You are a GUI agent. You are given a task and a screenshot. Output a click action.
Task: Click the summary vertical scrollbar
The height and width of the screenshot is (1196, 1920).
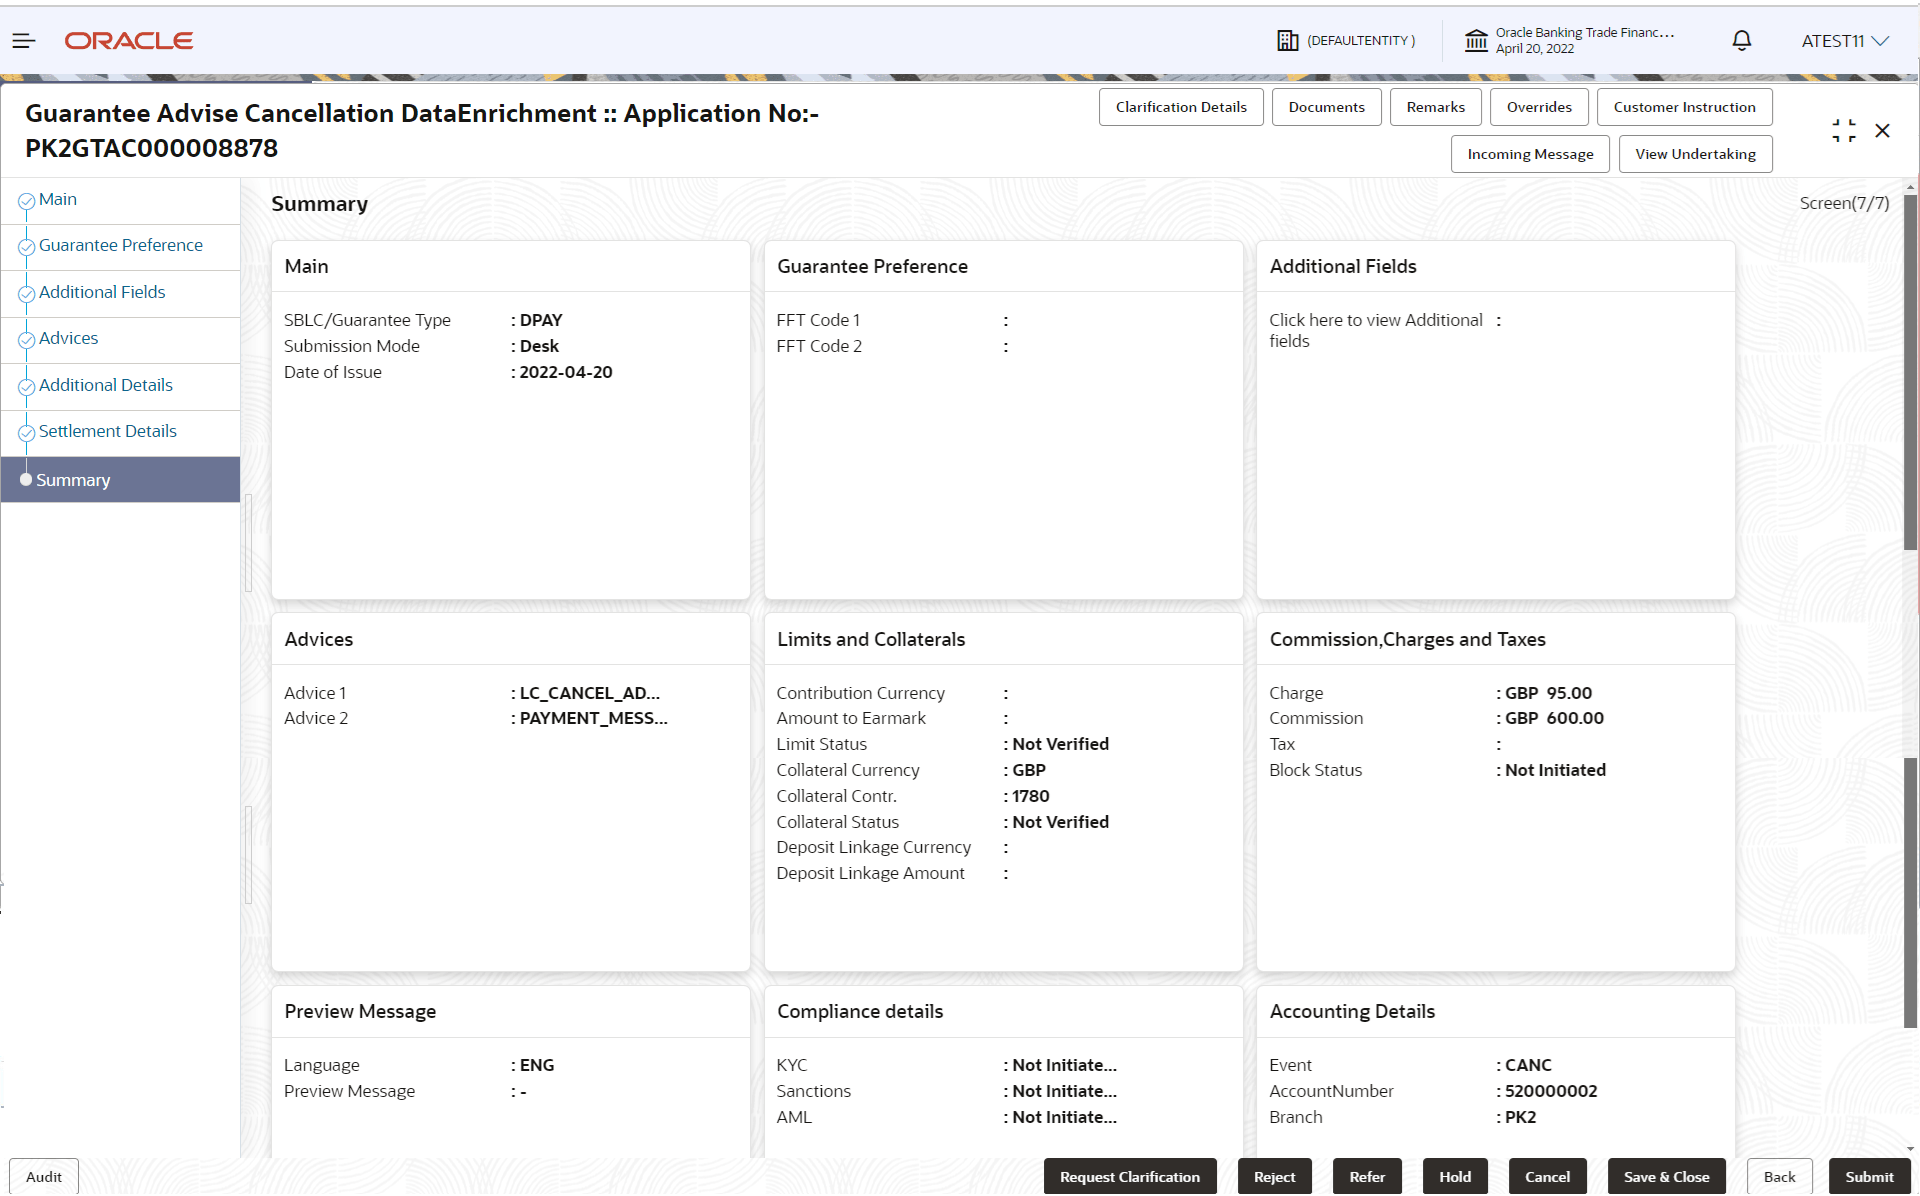click(x=1909, y=370)
